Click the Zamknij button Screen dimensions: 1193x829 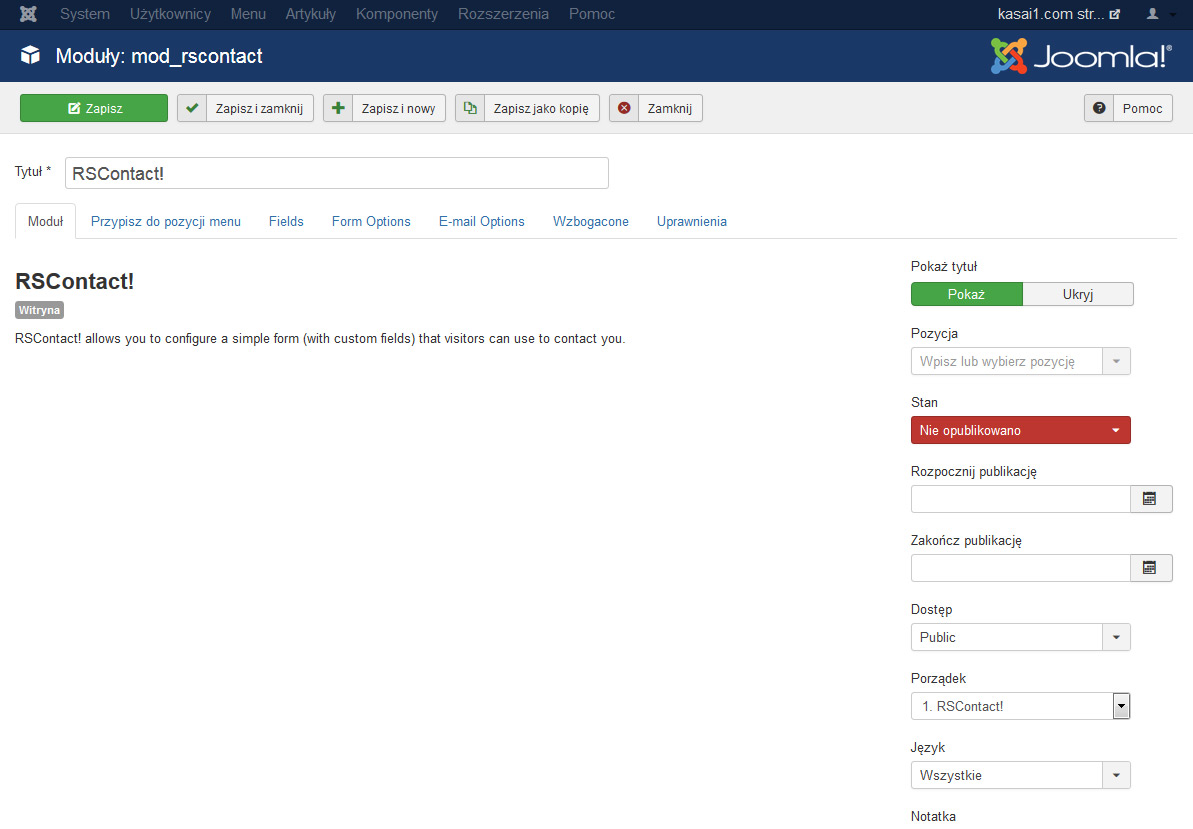pos(656,108)
